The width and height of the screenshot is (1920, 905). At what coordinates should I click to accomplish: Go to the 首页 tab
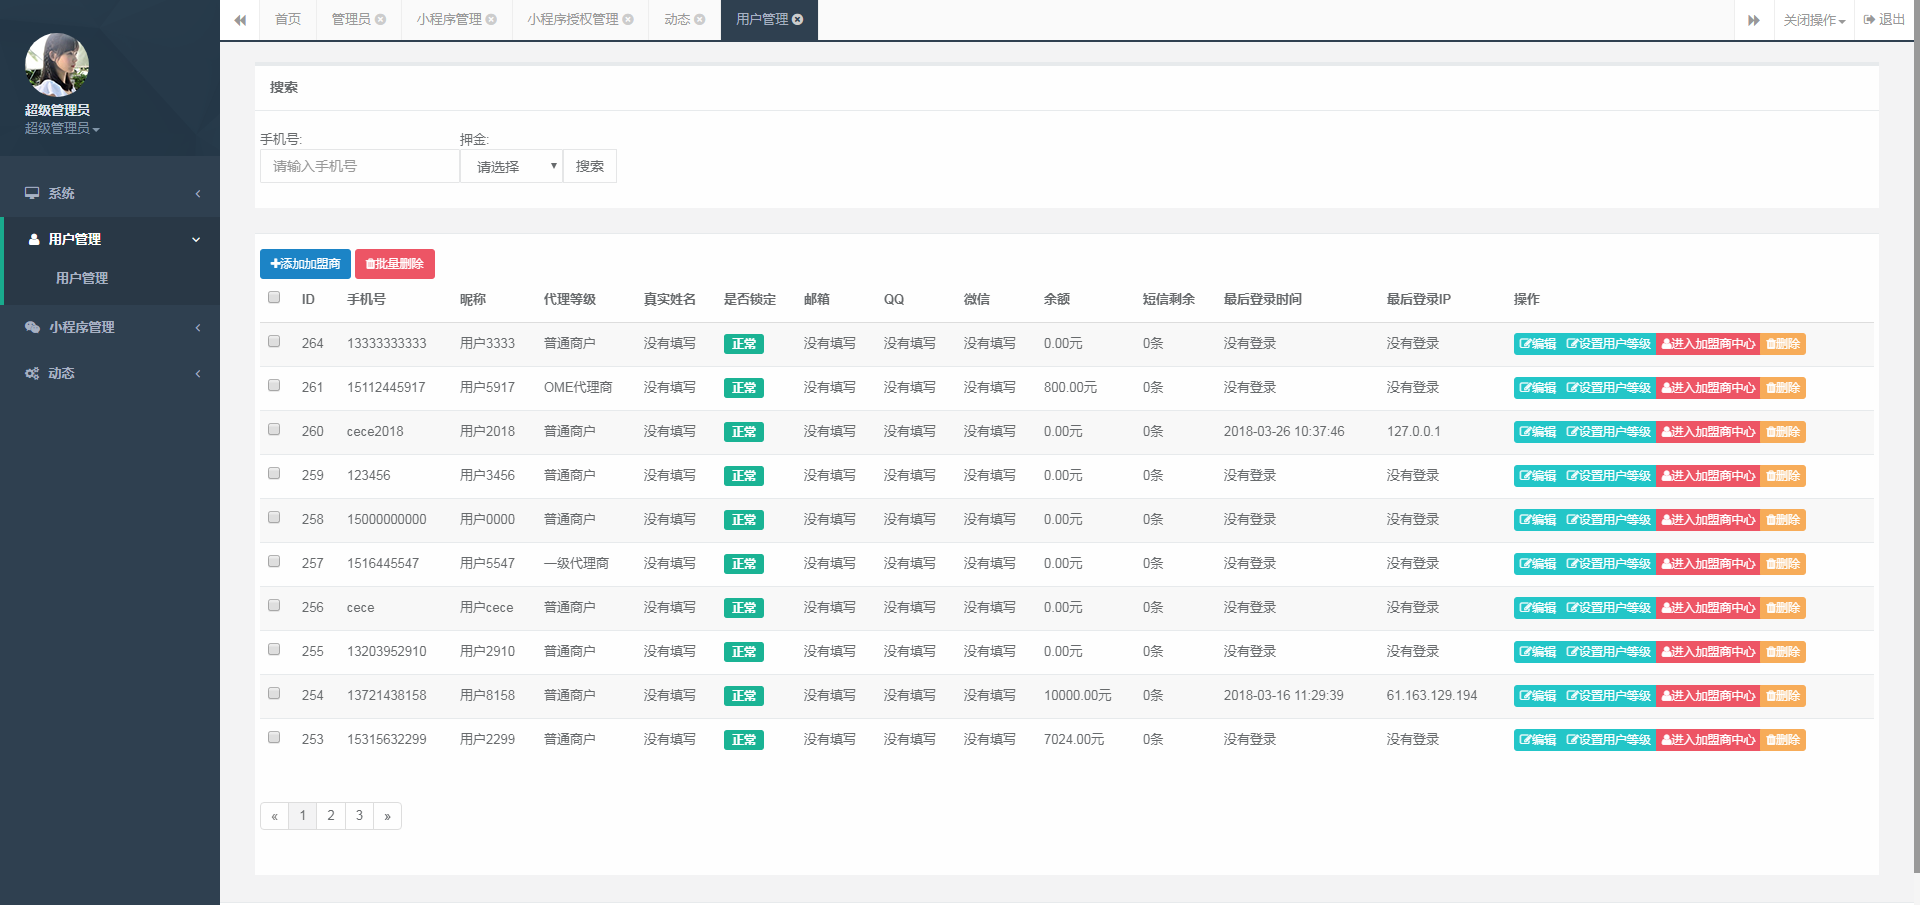[288, 19]
